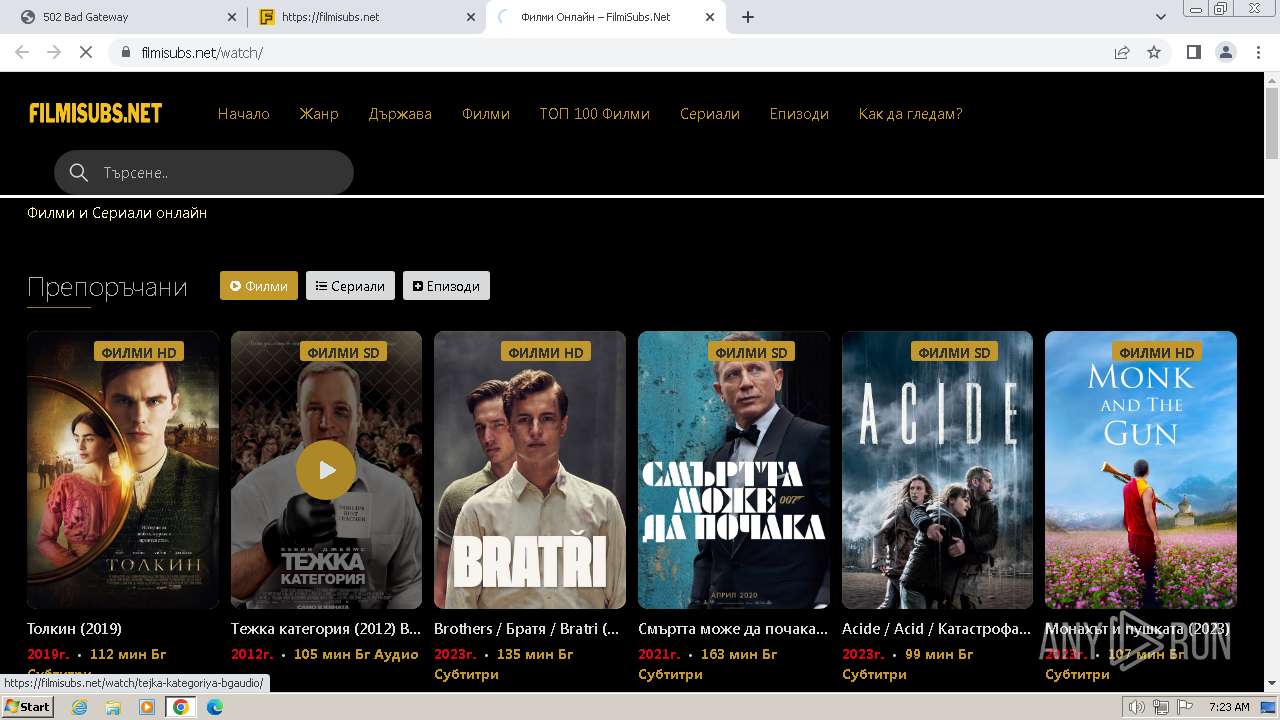1280x720 pixels.
Task: Open Acide movie poster
Action: pos(937,470)
